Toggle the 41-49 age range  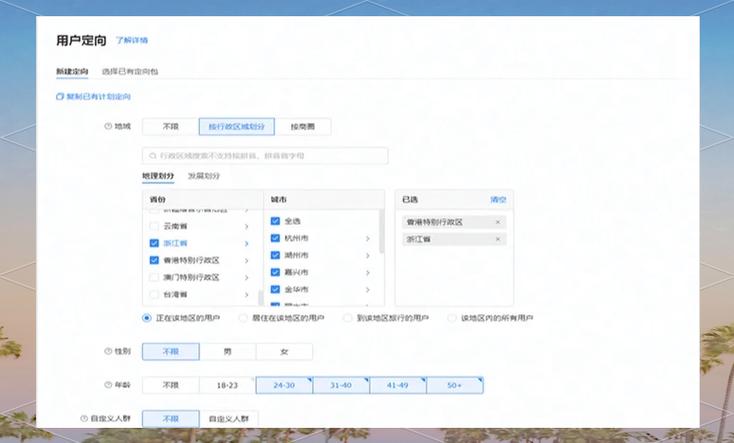coord(398,385)
